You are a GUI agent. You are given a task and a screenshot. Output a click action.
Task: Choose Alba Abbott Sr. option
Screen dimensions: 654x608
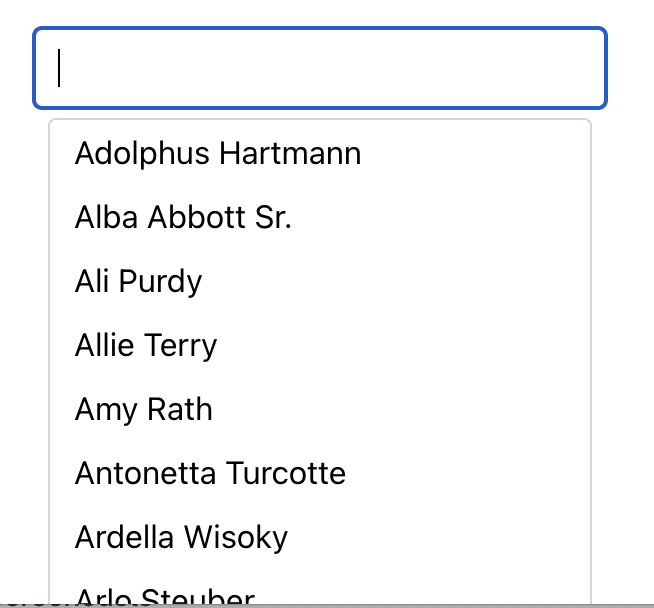(183, 218)
